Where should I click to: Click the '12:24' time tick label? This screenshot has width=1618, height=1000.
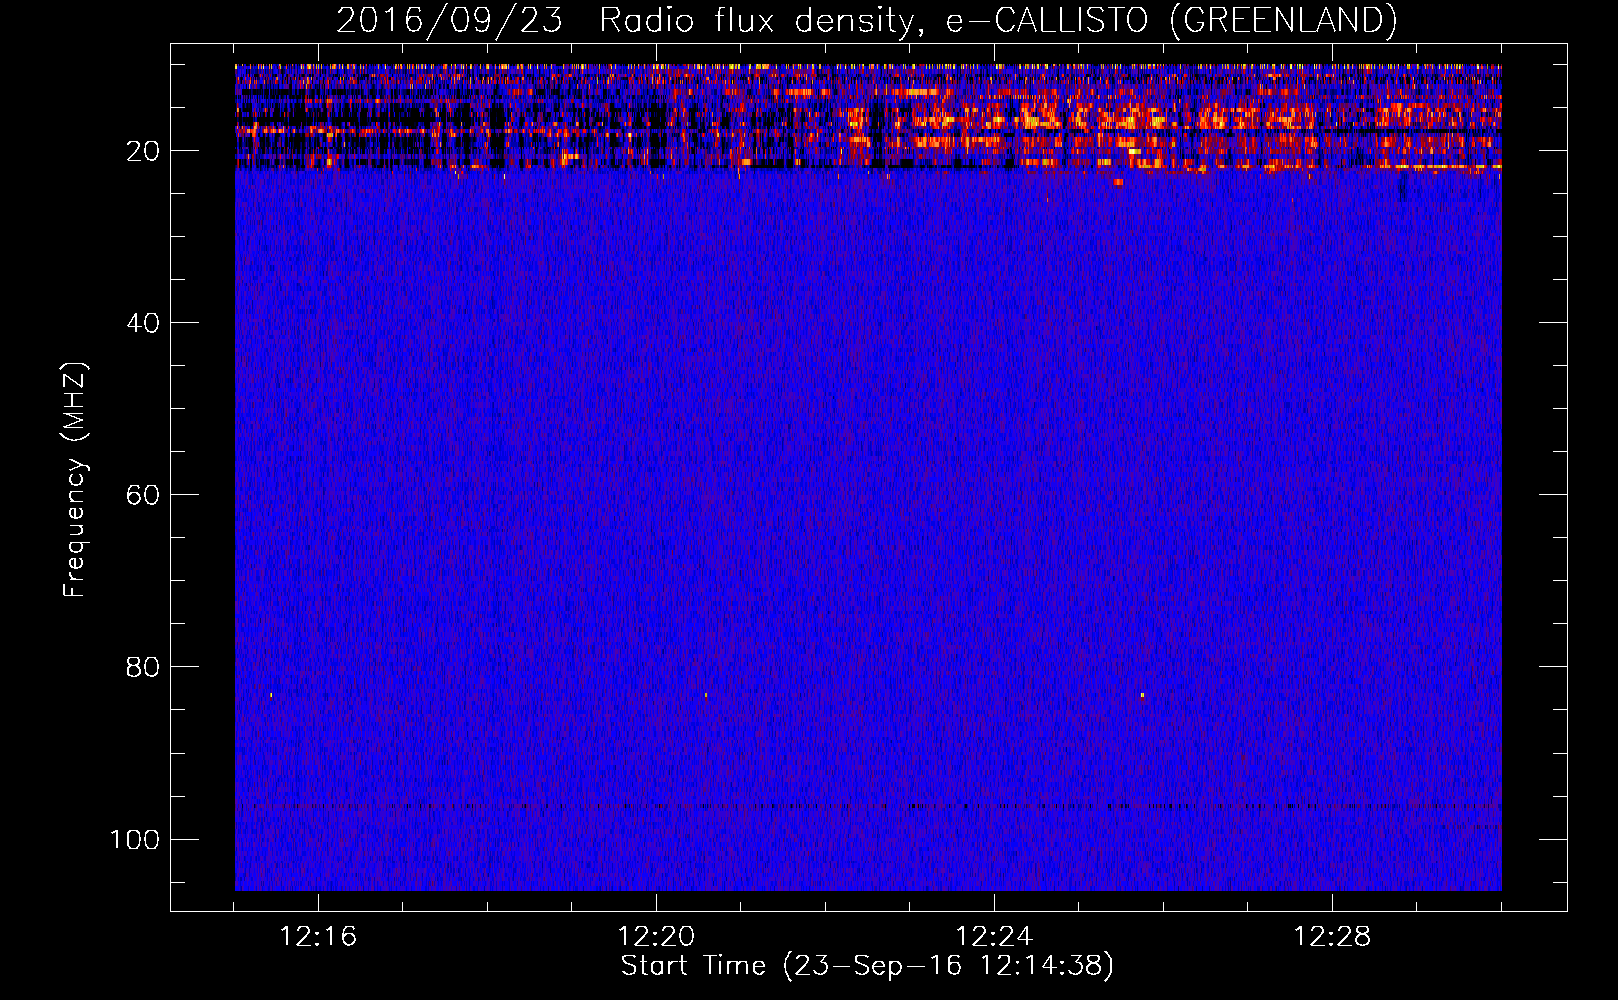coord(994,937)
